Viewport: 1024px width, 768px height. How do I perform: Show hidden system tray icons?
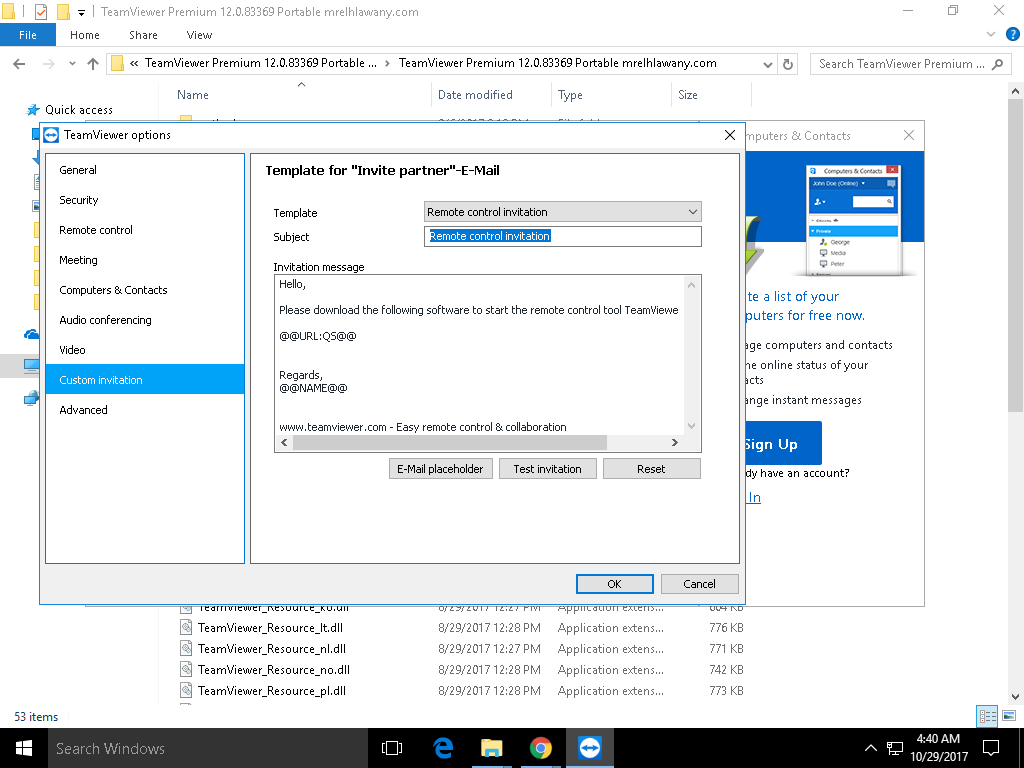[x=870, y=748]
